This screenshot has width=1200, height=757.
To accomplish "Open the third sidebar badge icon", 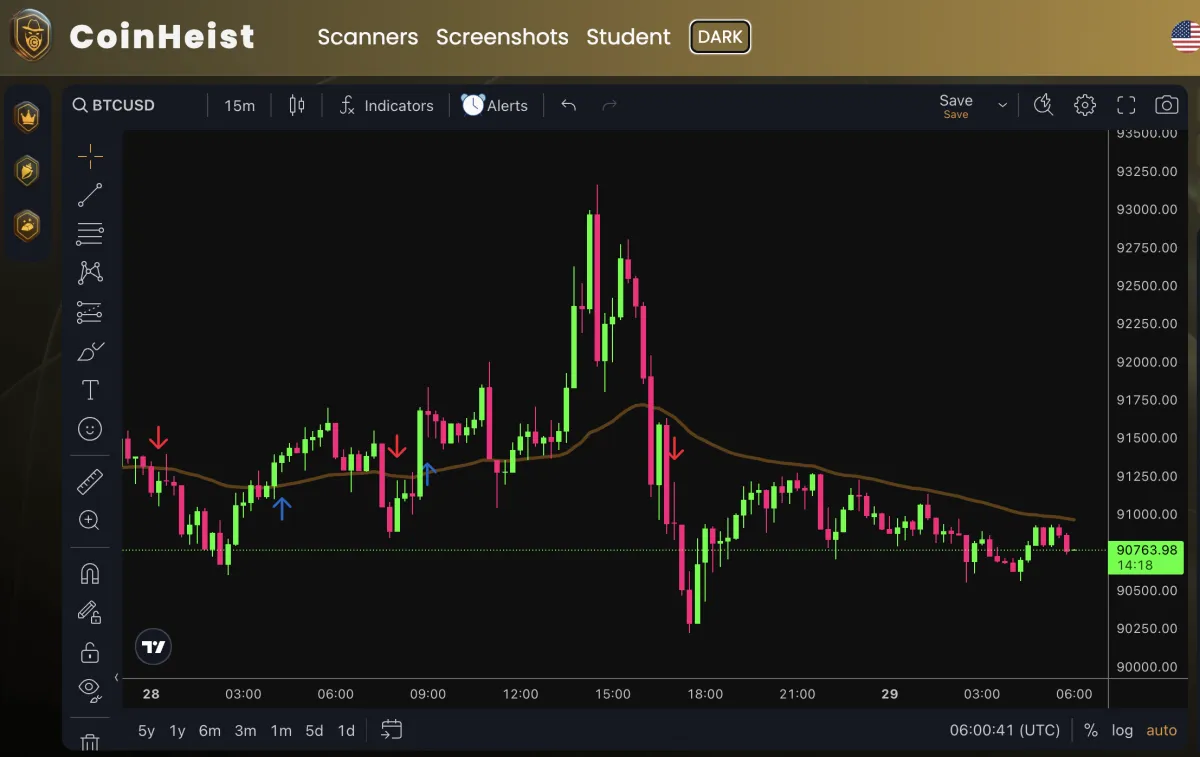I will 27,225.
